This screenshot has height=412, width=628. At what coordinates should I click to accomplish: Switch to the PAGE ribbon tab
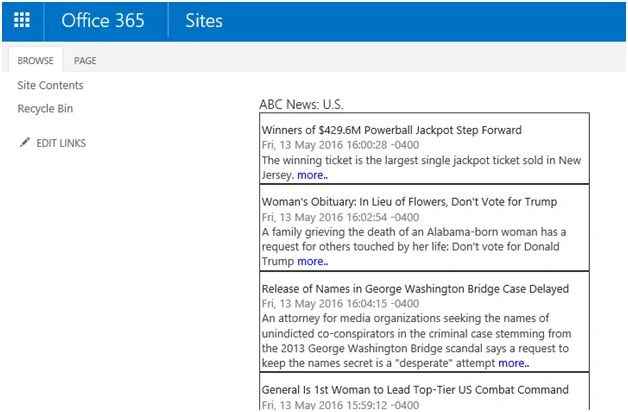85,60
